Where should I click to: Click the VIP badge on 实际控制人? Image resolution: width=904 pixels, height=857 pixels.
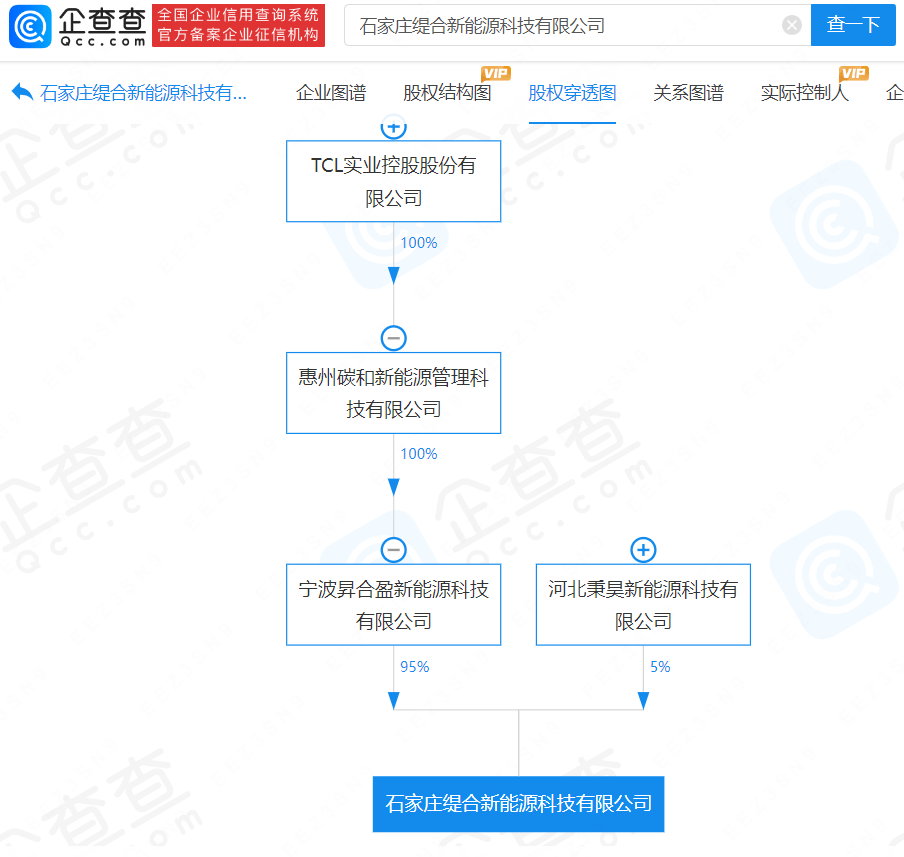854,73
